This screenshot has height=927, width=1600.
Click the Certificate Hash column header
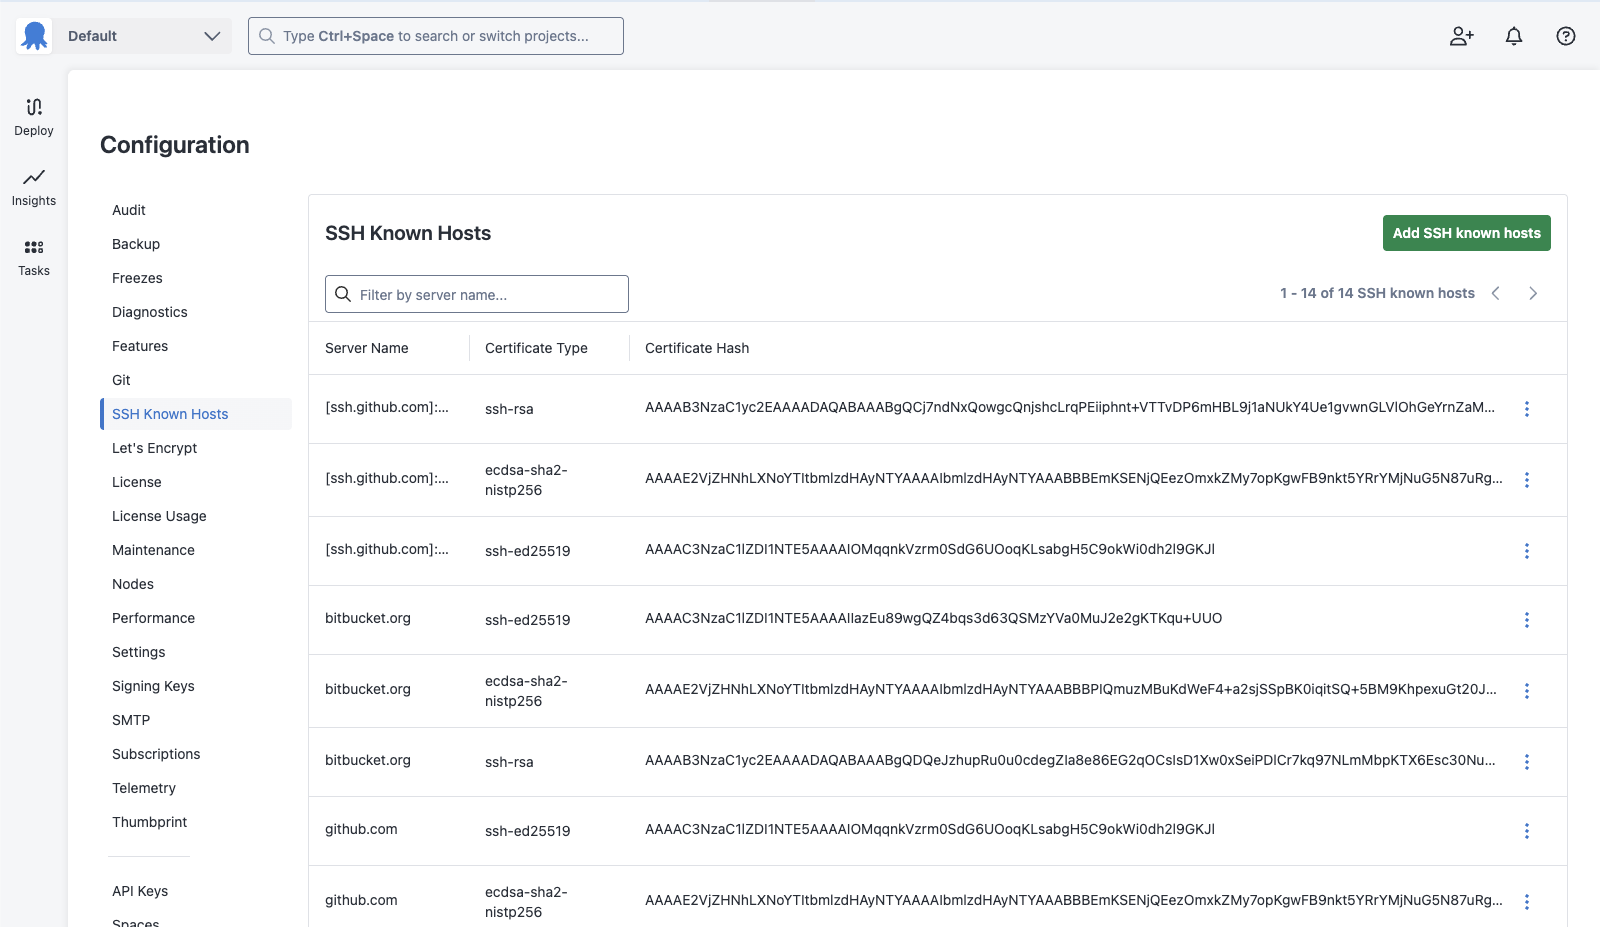(697, 348)
